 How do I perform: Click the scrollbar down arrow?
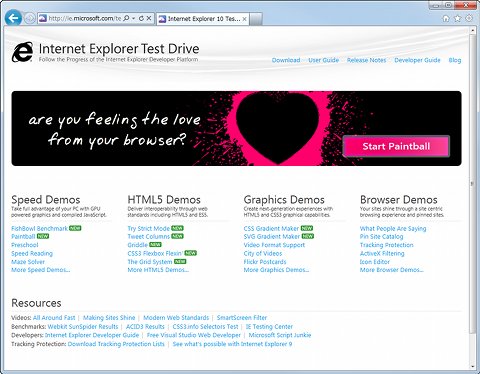pyautogui.click(x=472, y=367)
